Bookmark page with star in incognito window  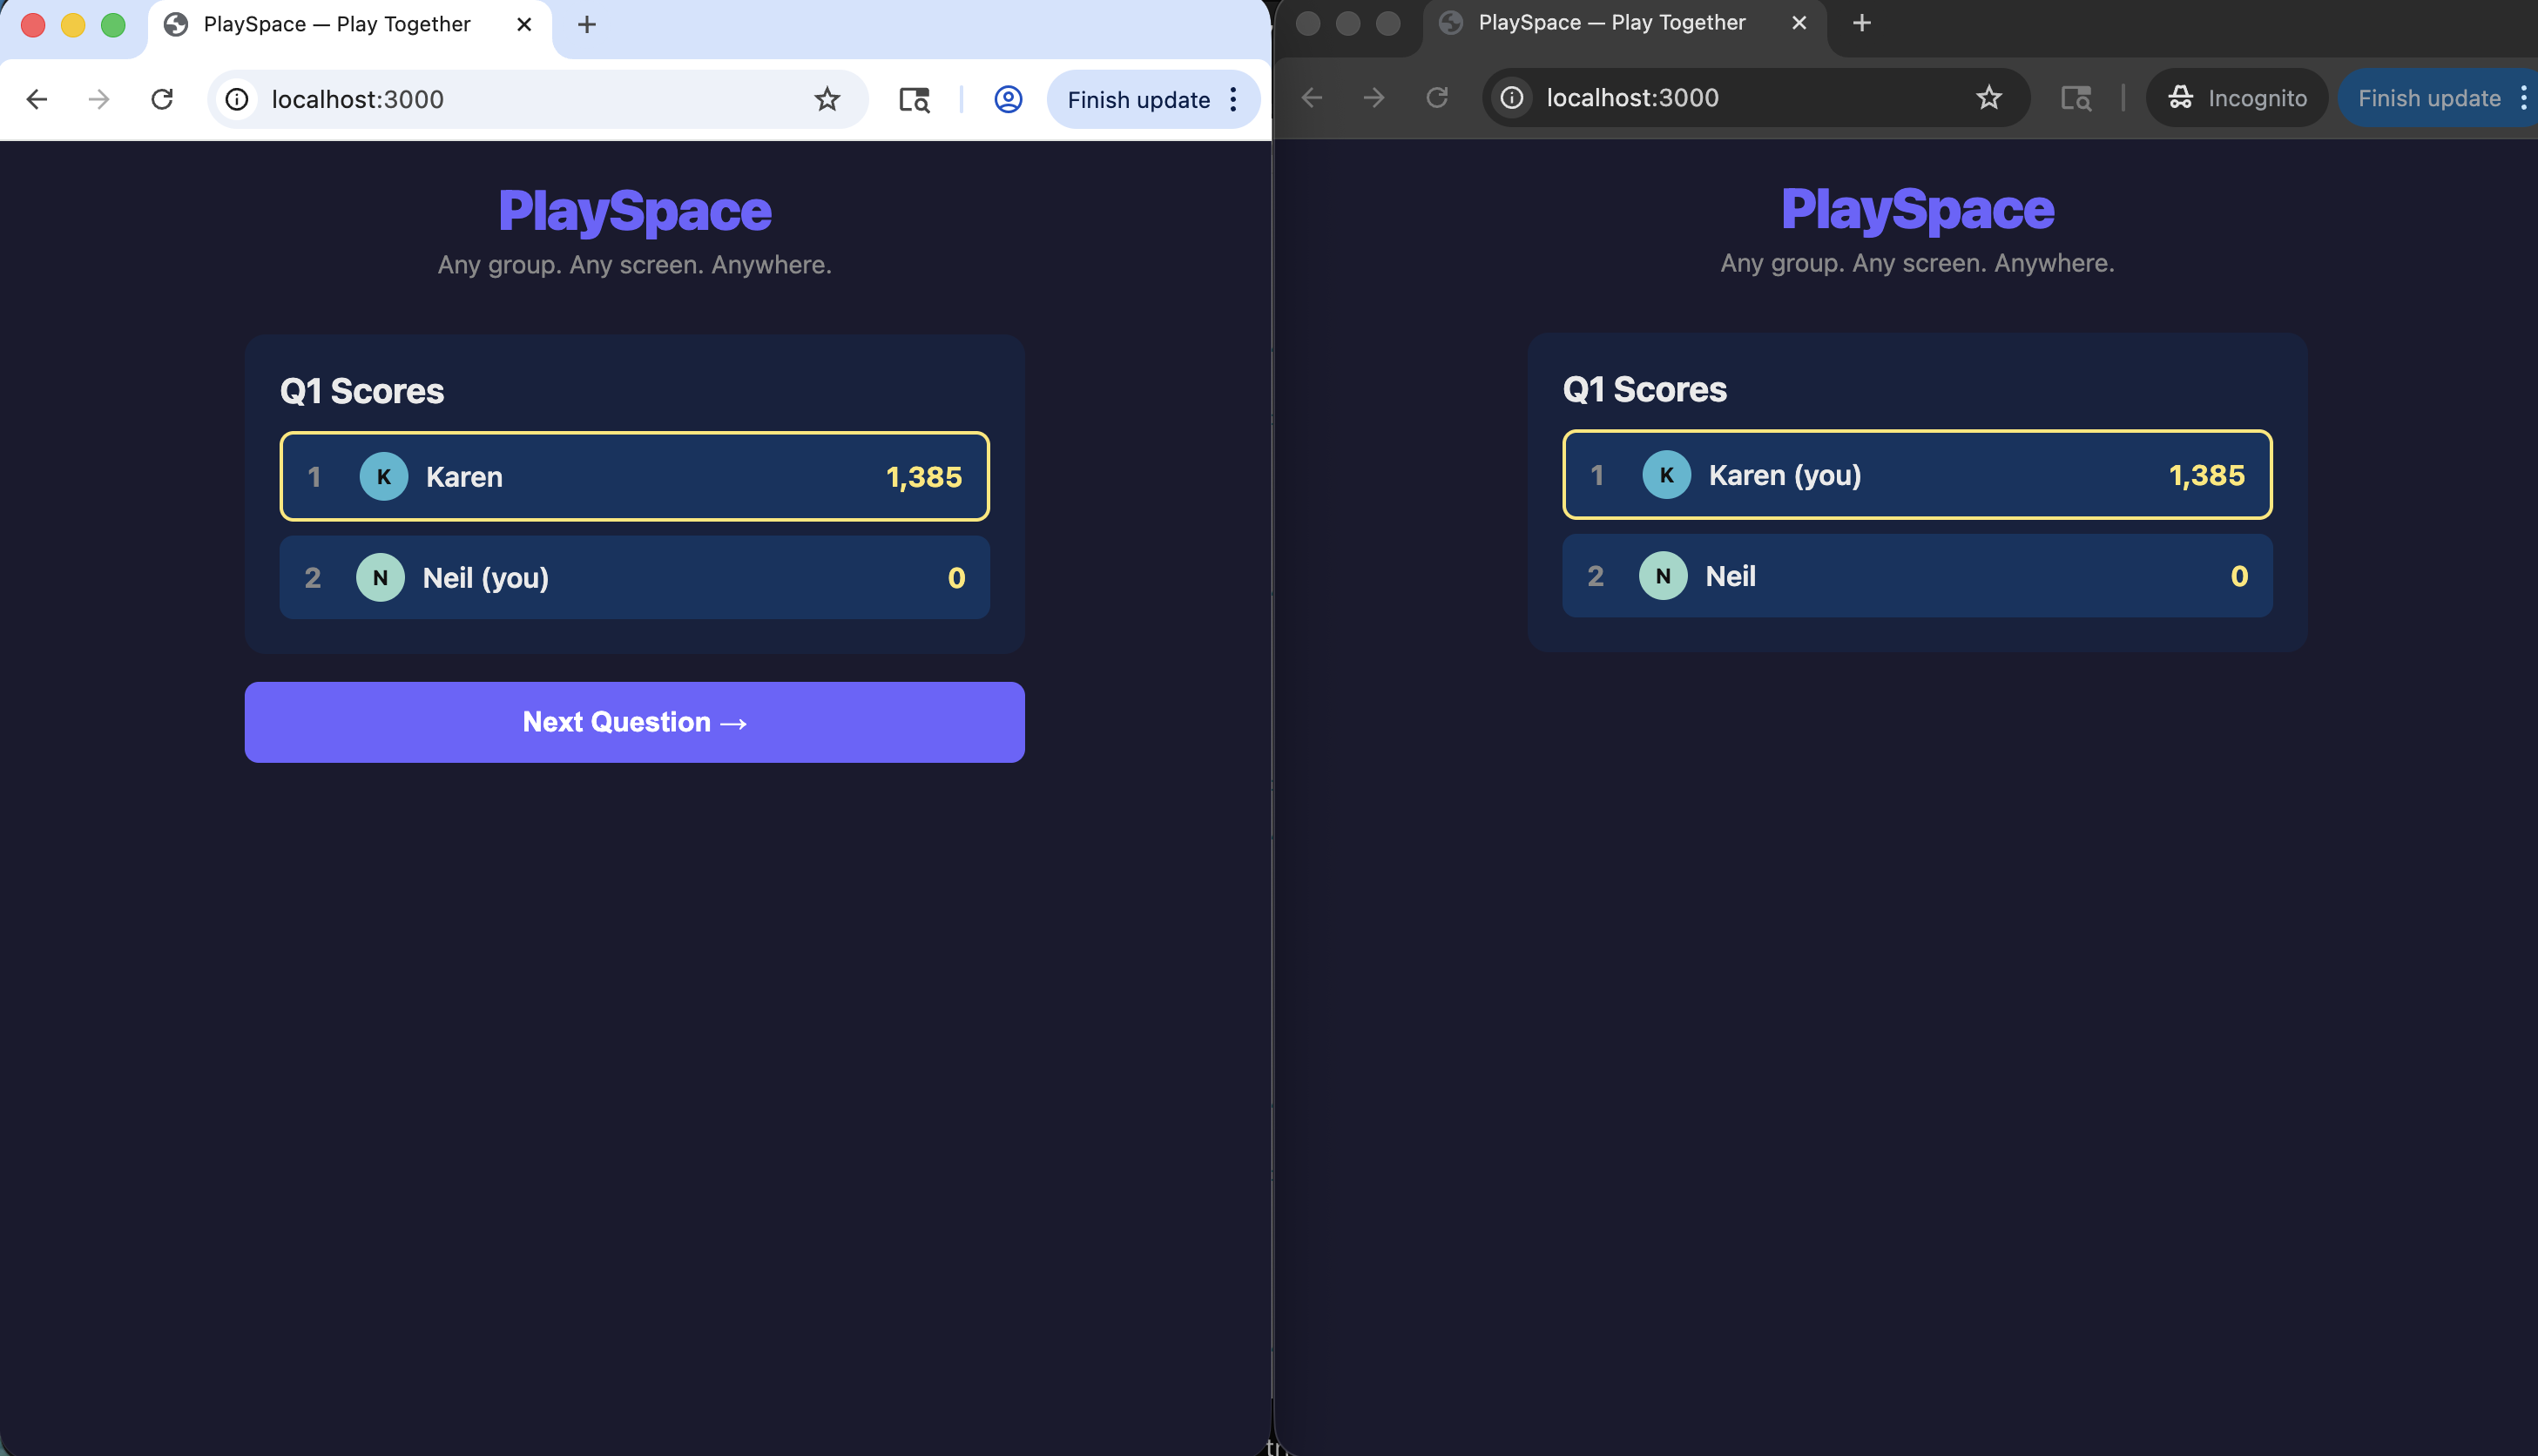point(1989,97)
